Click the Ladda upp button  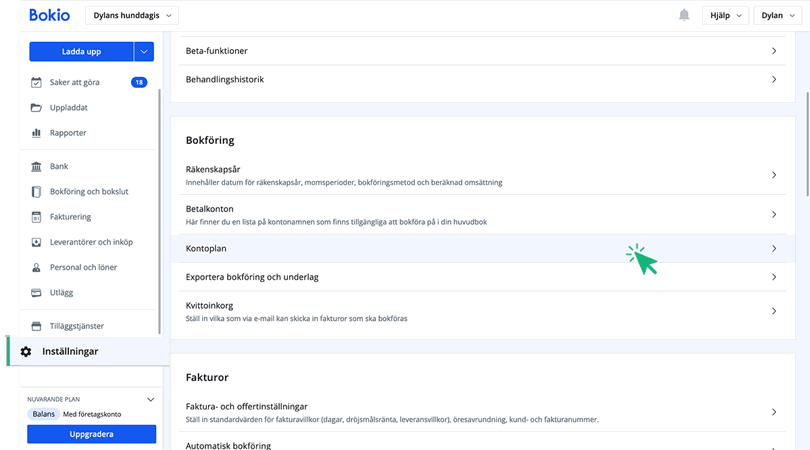pyautogui.click(x=81, y=51)
